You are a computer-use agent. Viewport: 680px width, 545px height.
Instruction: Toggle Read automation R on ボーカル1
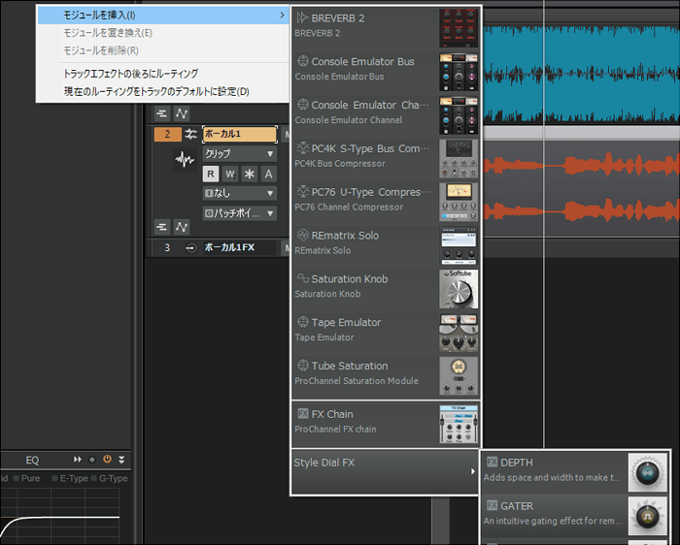[x=210, y=174]
